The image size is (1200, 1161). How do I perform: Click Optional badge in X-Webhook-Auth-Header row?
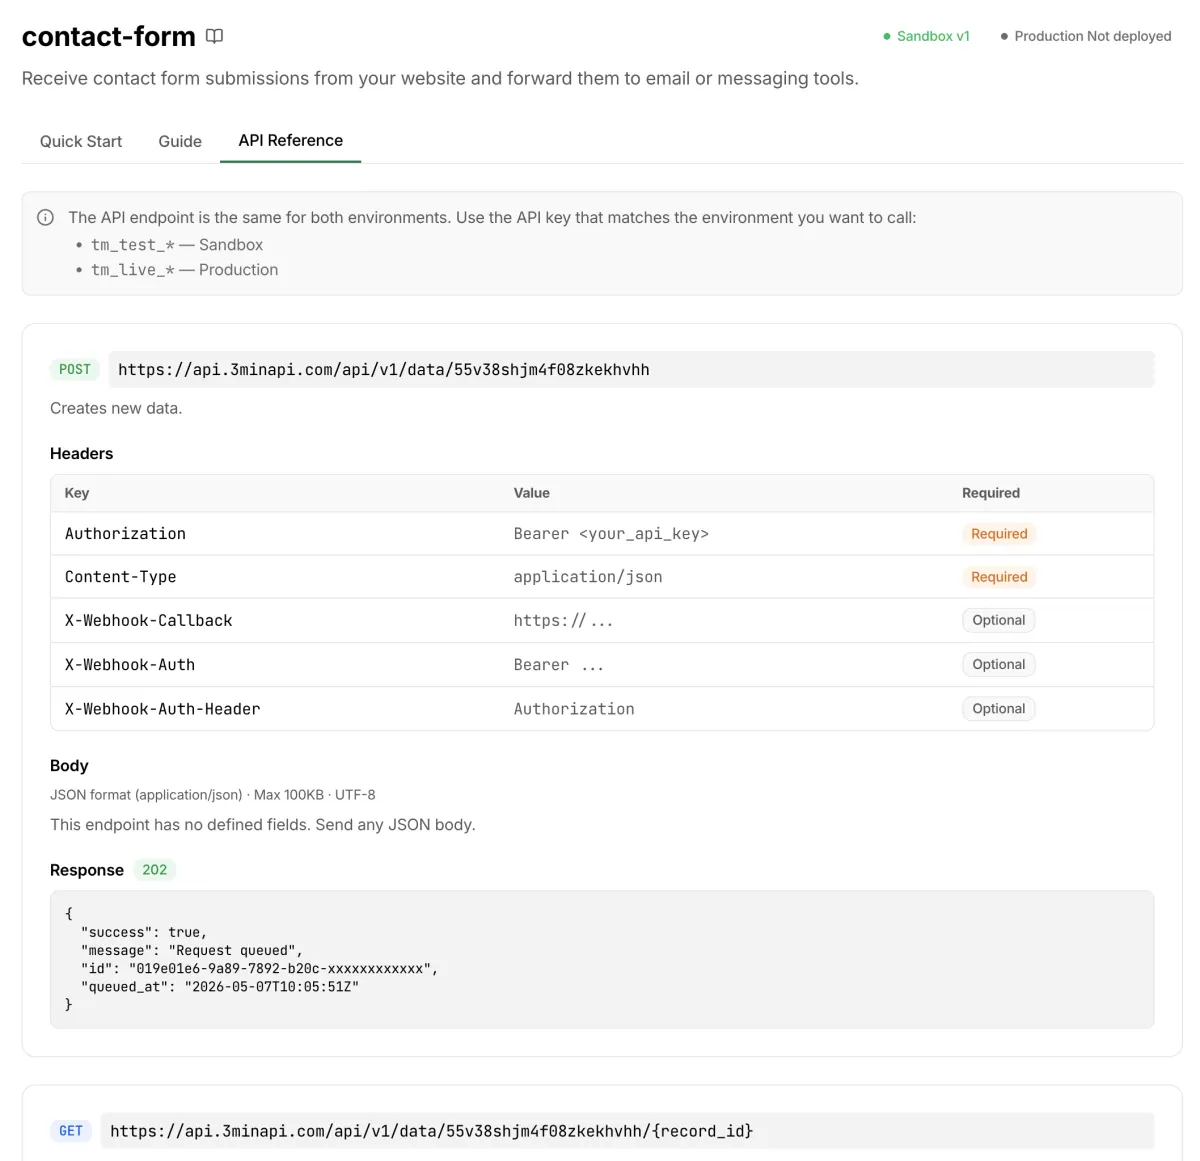(x=999, y=708)
